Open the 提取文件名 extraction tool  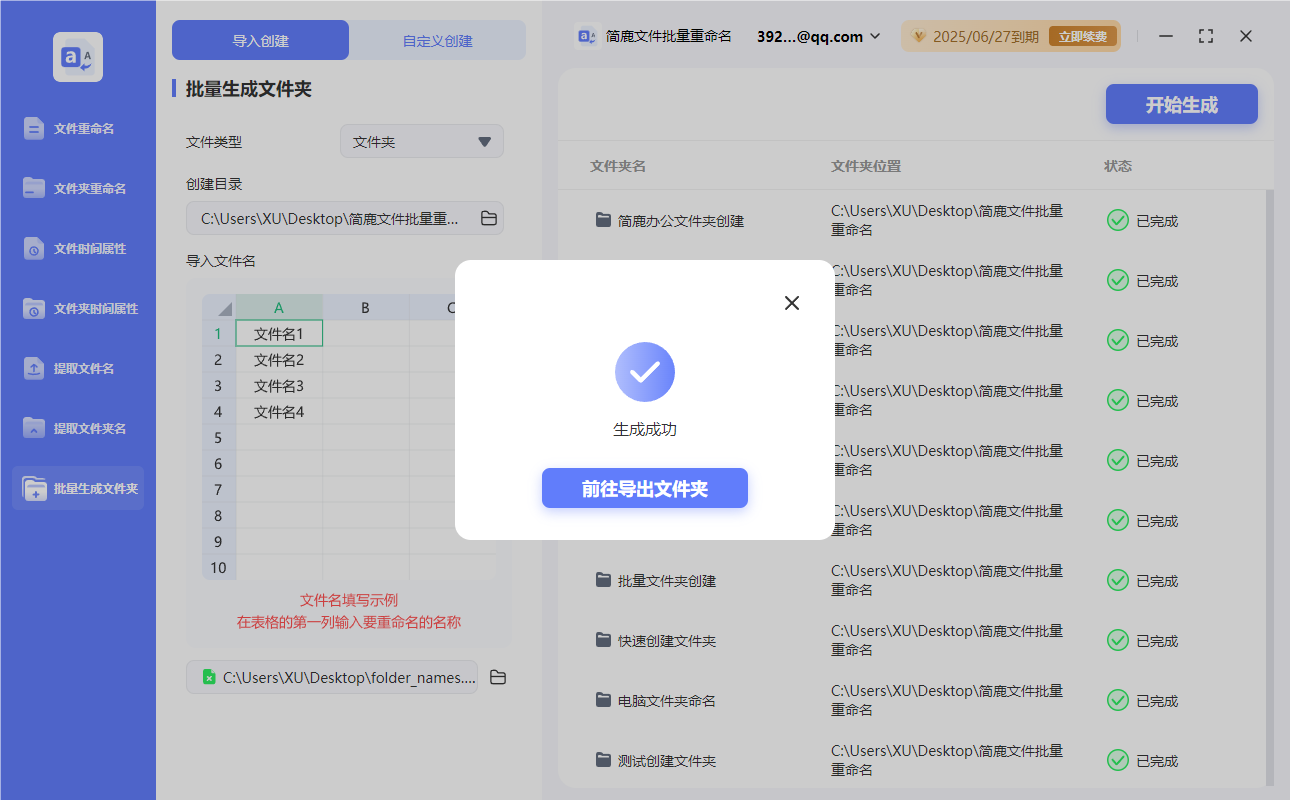77,368
